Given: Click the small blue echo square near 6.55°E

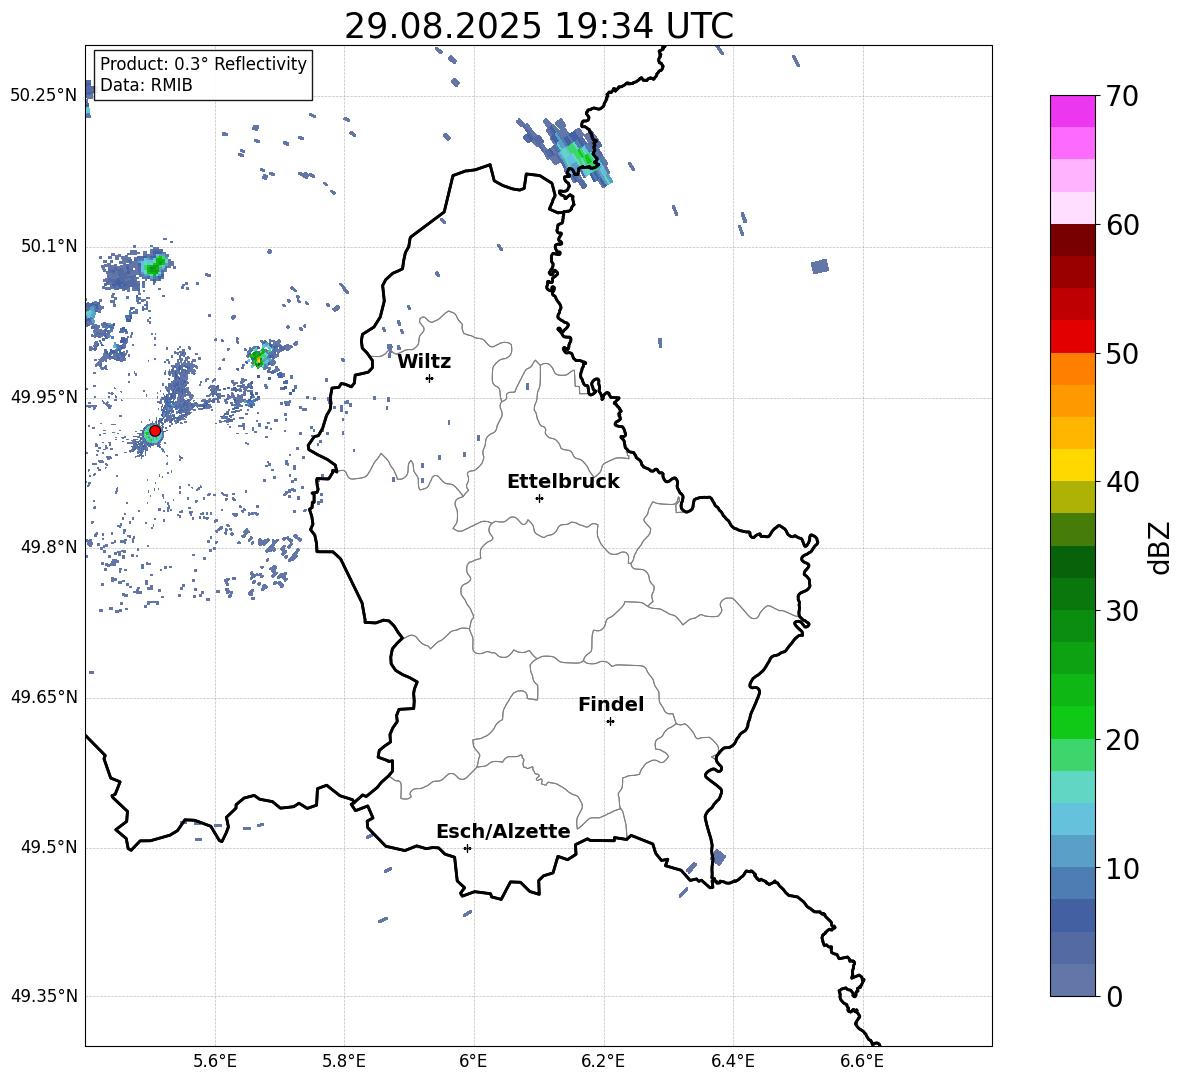Looking at the screenshot, I should point(820,266).
